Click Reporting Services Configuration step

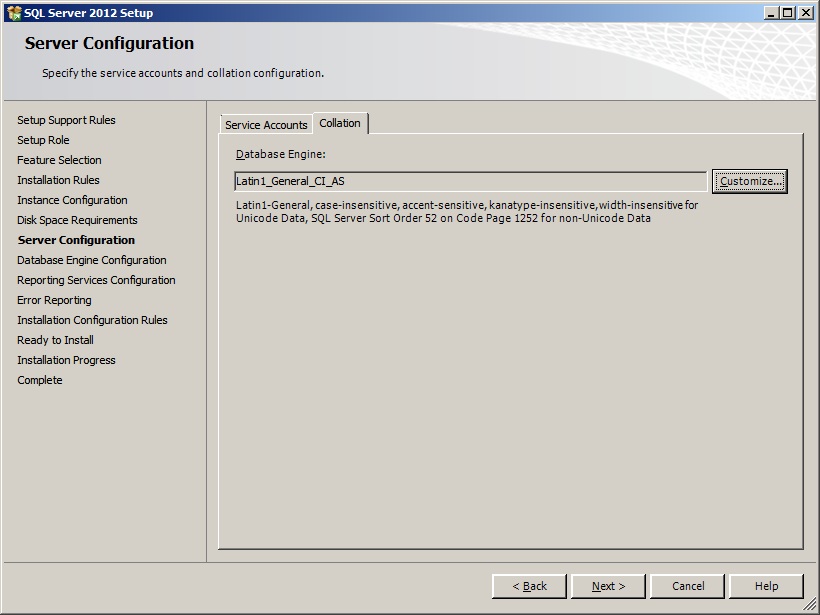click(96, 280)
